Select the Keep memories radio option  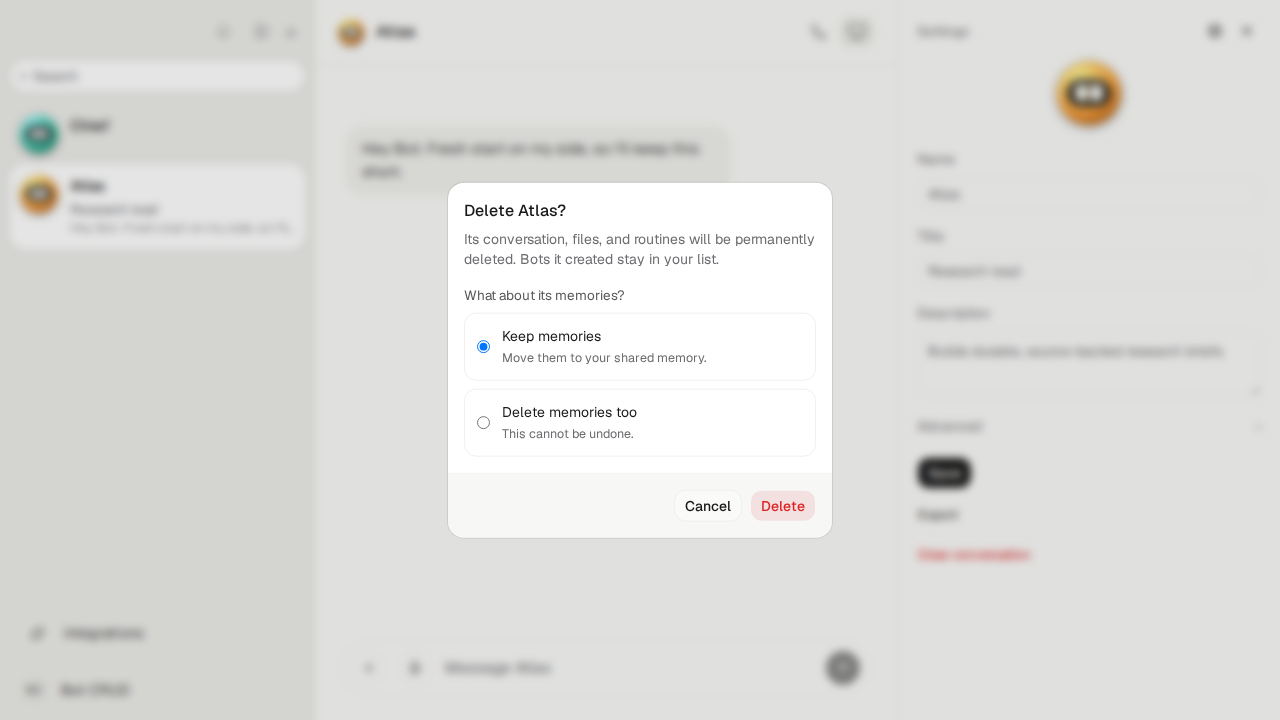point(640,347)
